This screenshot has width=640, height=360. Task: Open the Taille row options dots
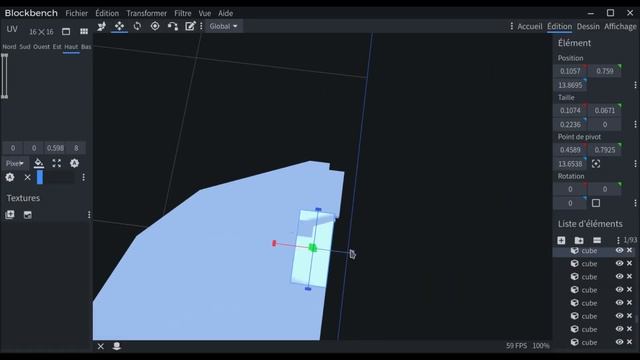click(x=635, y=124)
